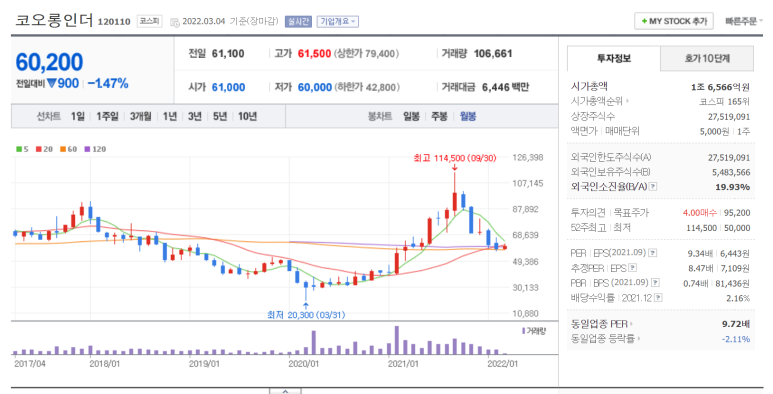Click the 상장주식수 value 27,519,091
This screenshot has height=394, width=773.
[729, 117]
